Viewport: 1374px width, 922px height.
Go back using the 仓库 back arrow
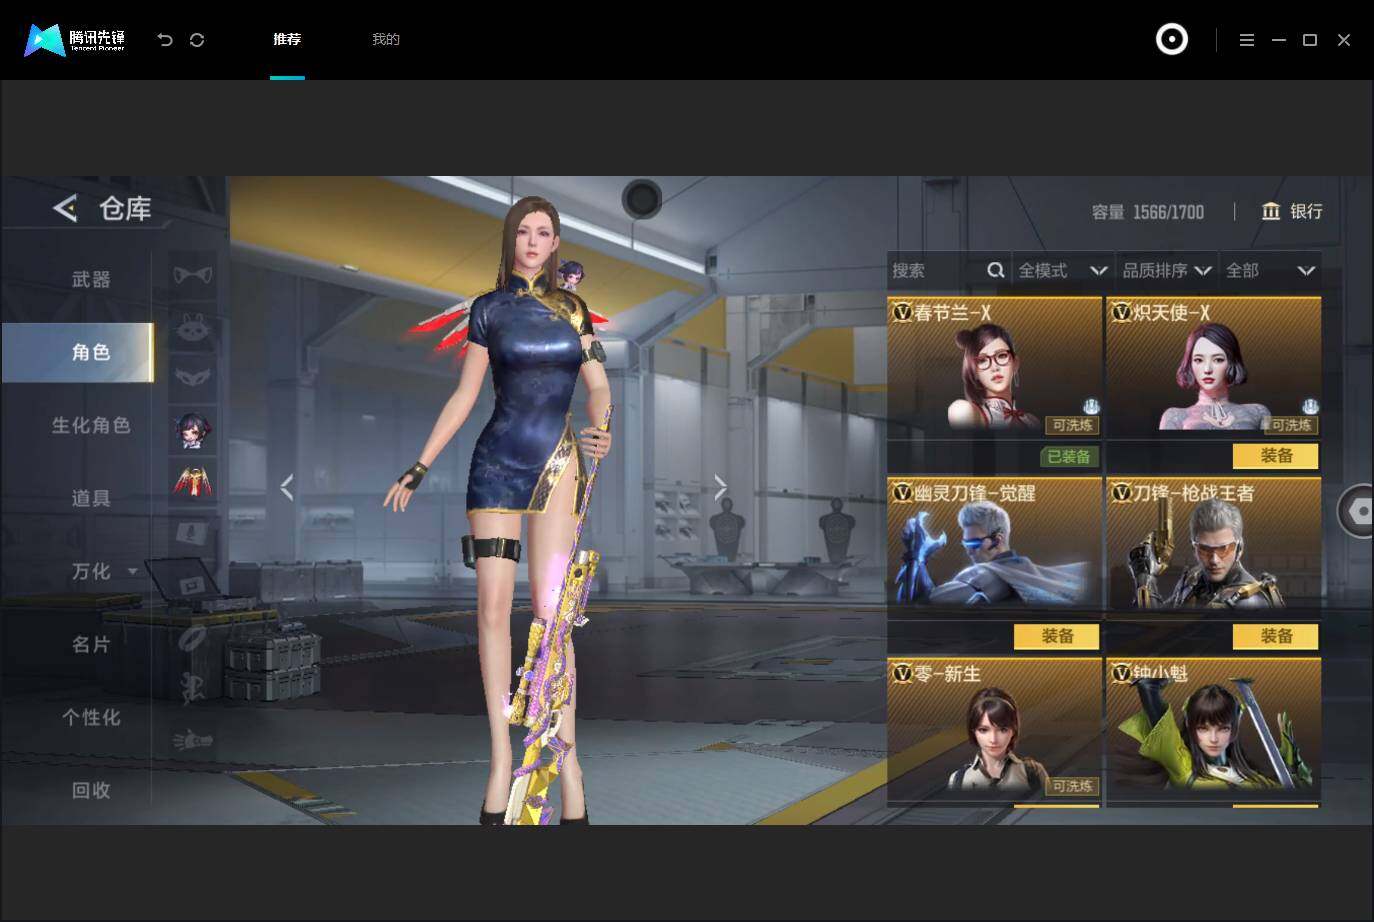pyautogui.click(x=65, y=208)
